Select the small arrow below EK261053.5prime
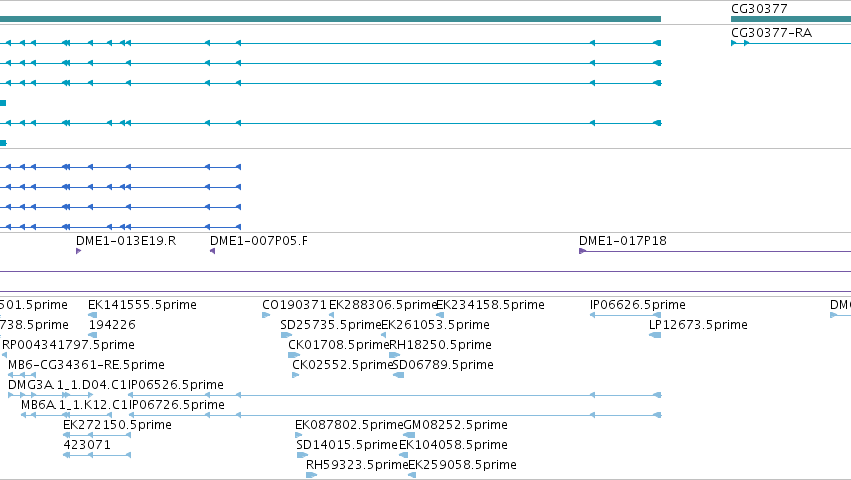The image size is (851, 480). point(384,335)
